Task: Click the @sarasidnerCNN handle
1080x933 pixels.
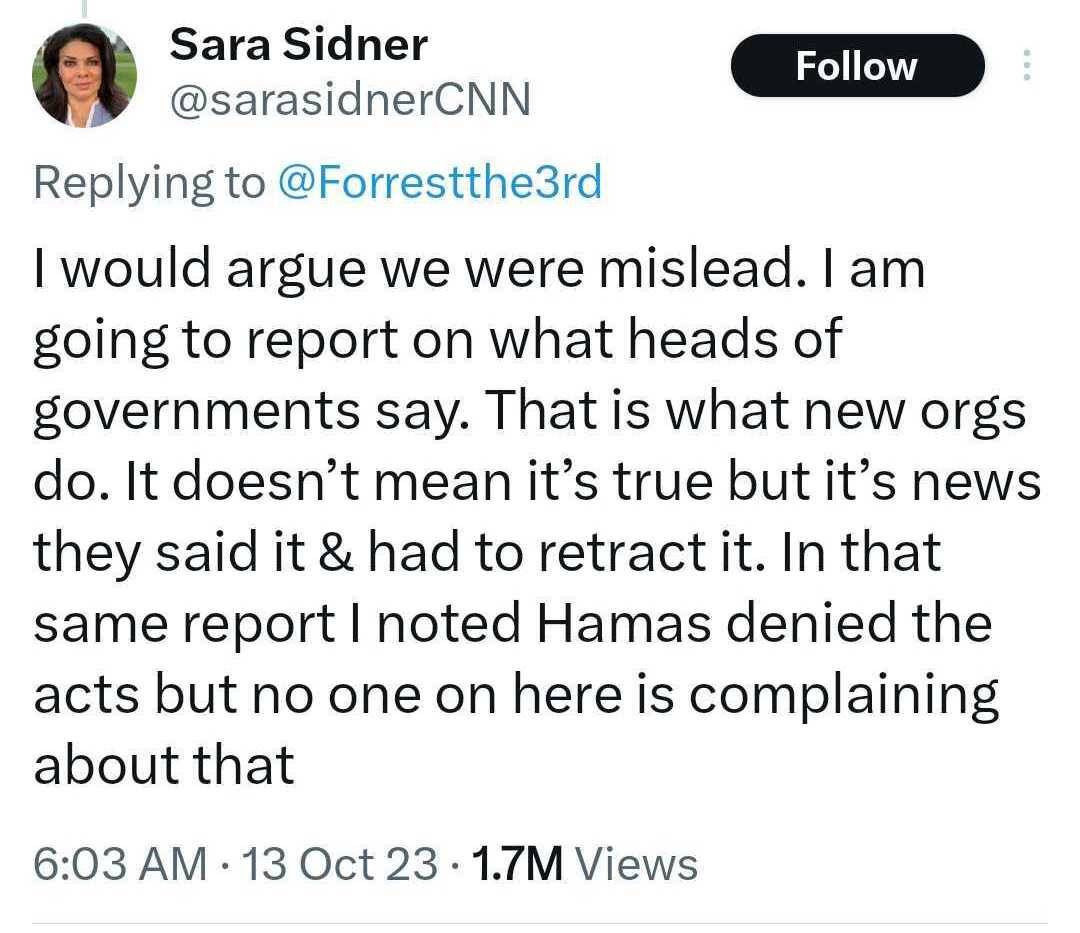Action: tap(350, 100)
